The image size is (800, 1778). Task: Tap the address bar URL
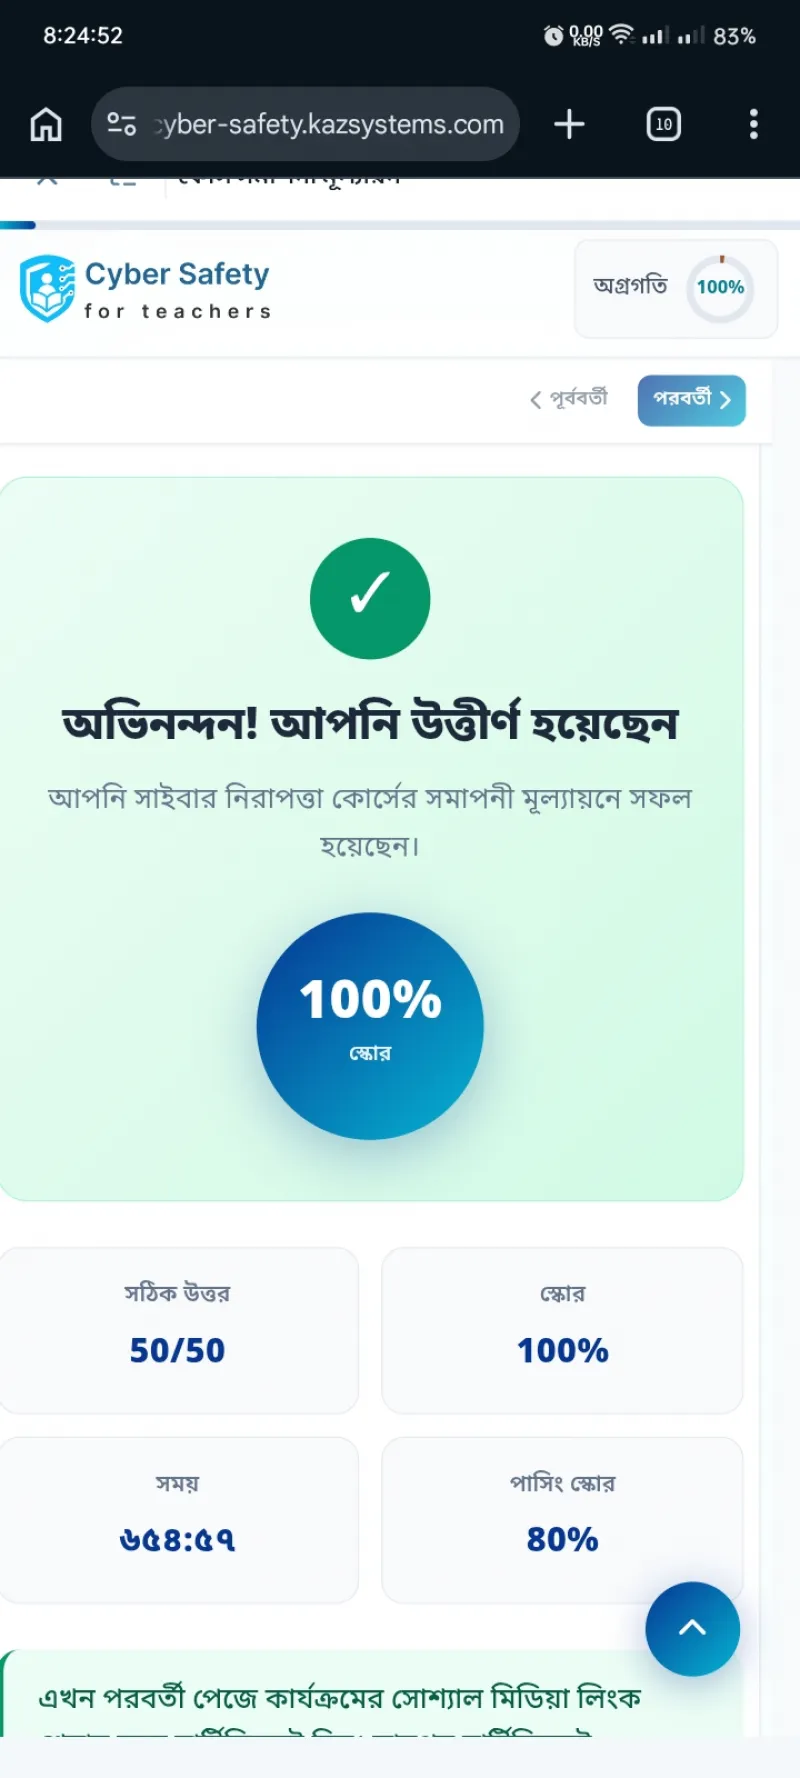pyautogui.click(x=330, y=124)
